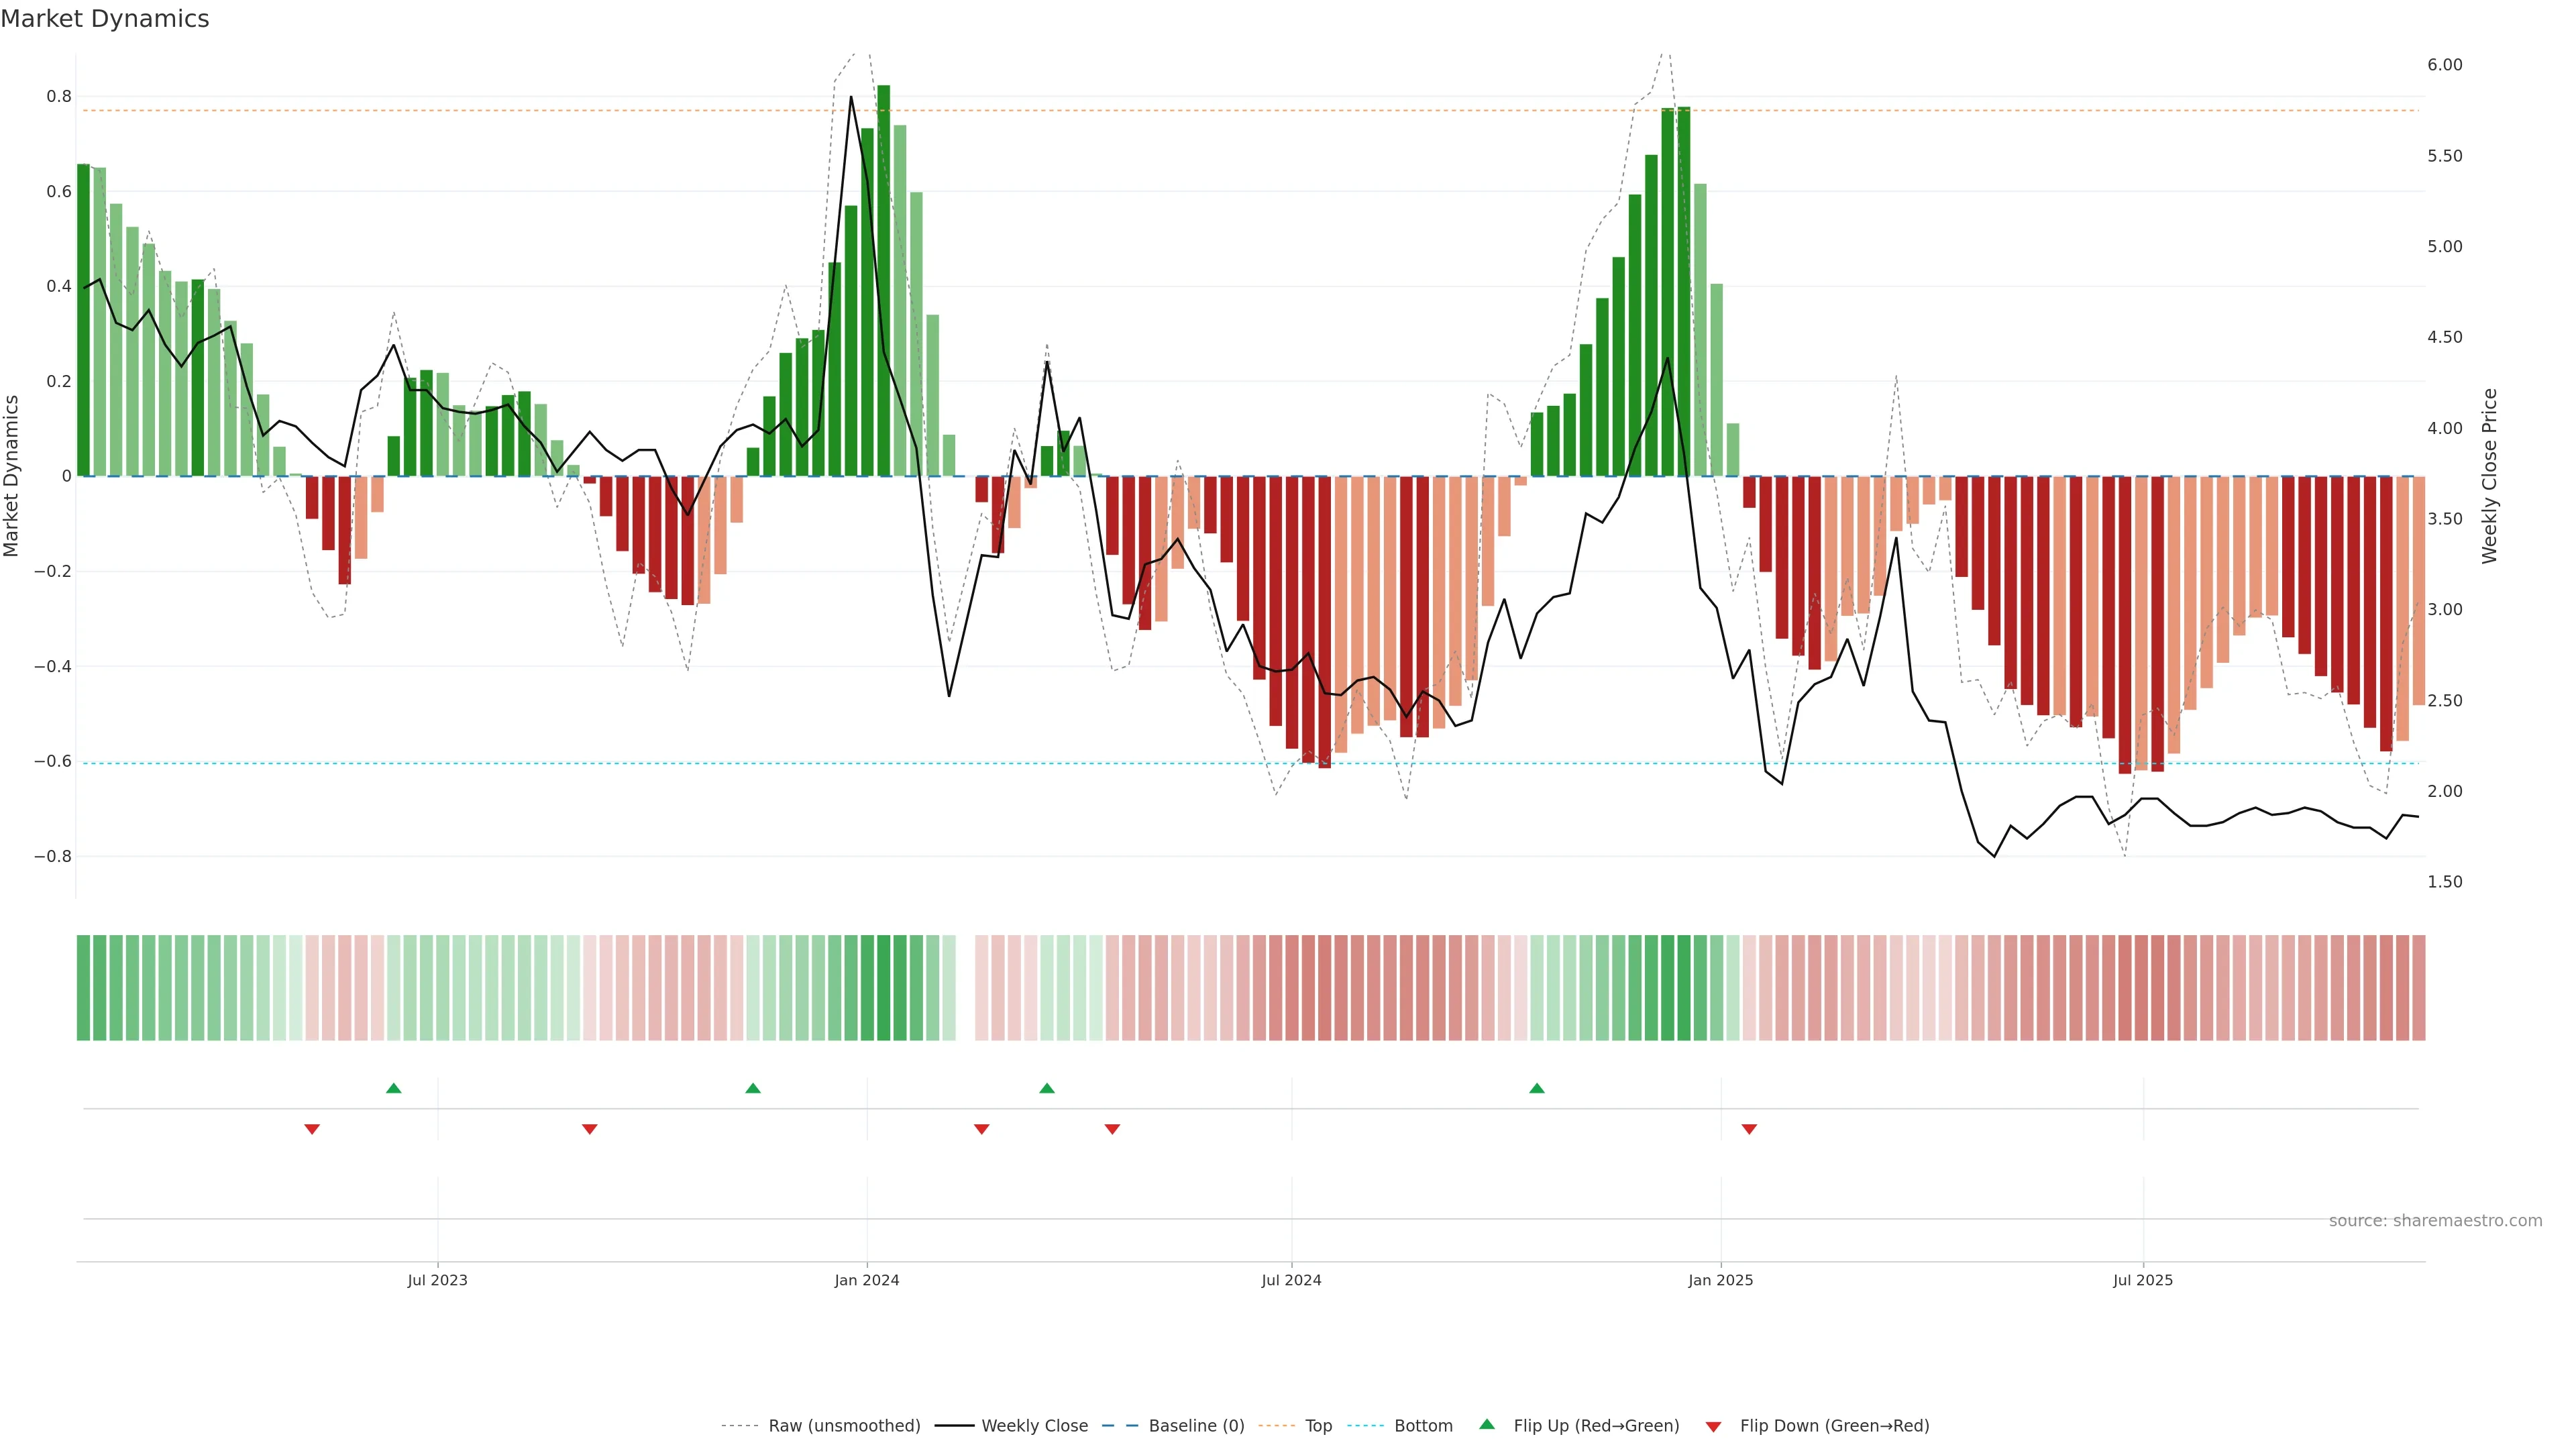Viewport: 2576px width, 1449px height.
Task: Click the leftmost red flip-down triangle marker
Action: pyautogui.click(x=312, y=1129)
